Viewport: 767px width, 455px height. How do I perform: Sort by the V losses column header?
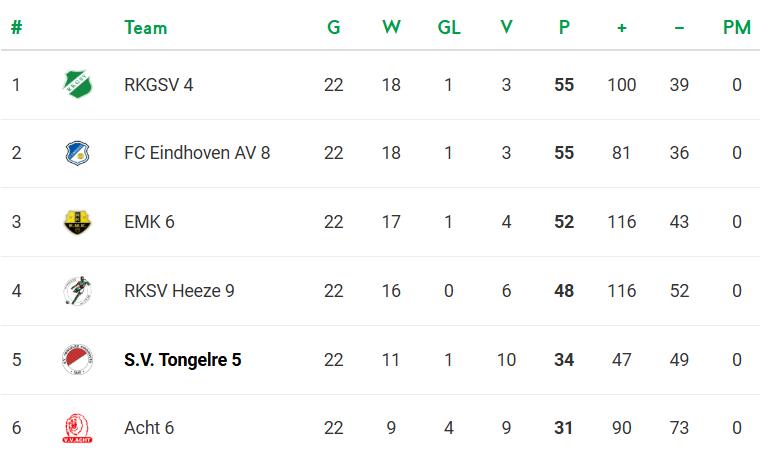(x=506, y=28)
